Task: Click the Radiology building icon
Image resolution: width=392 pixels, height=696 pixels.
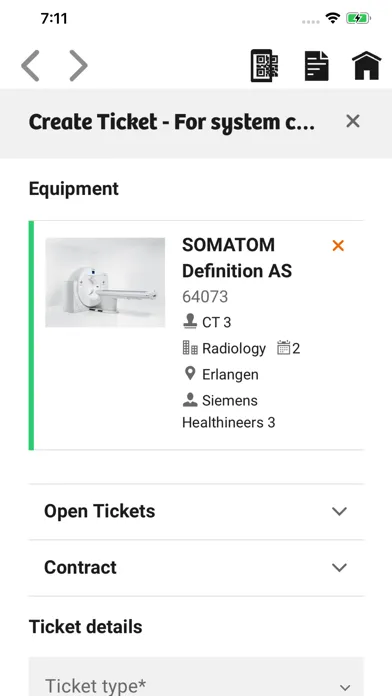Action: (190, 348)
